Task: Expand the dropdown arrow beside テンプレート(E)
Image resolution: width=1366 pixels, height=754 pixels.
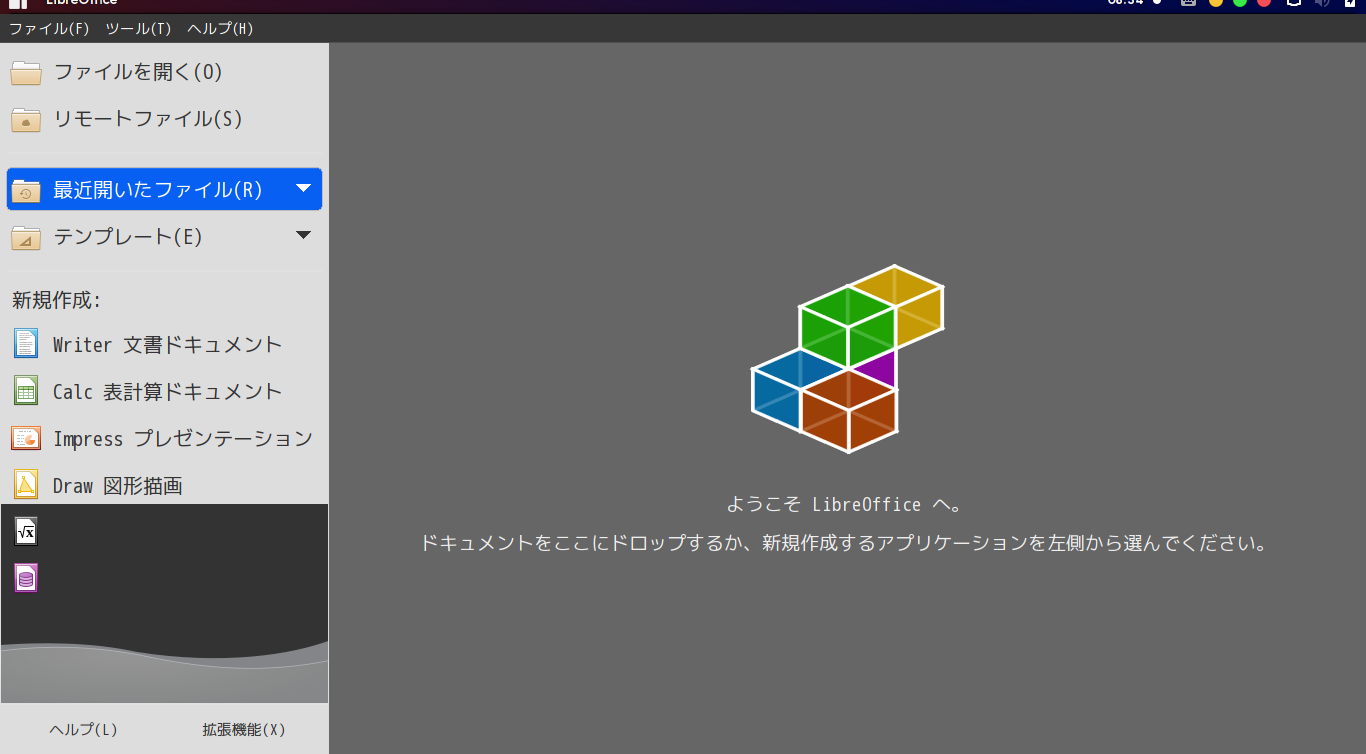Action: [x=304, y=236]
